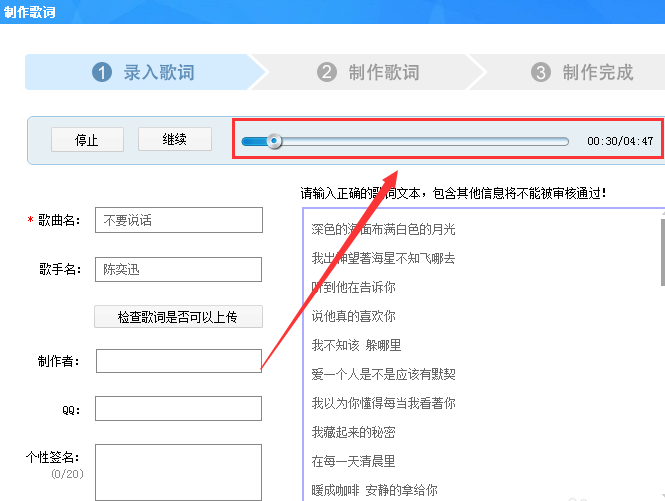
Task: Click lyric line 说他真的喜欢你 in the lyrics box
Action: 354,316
